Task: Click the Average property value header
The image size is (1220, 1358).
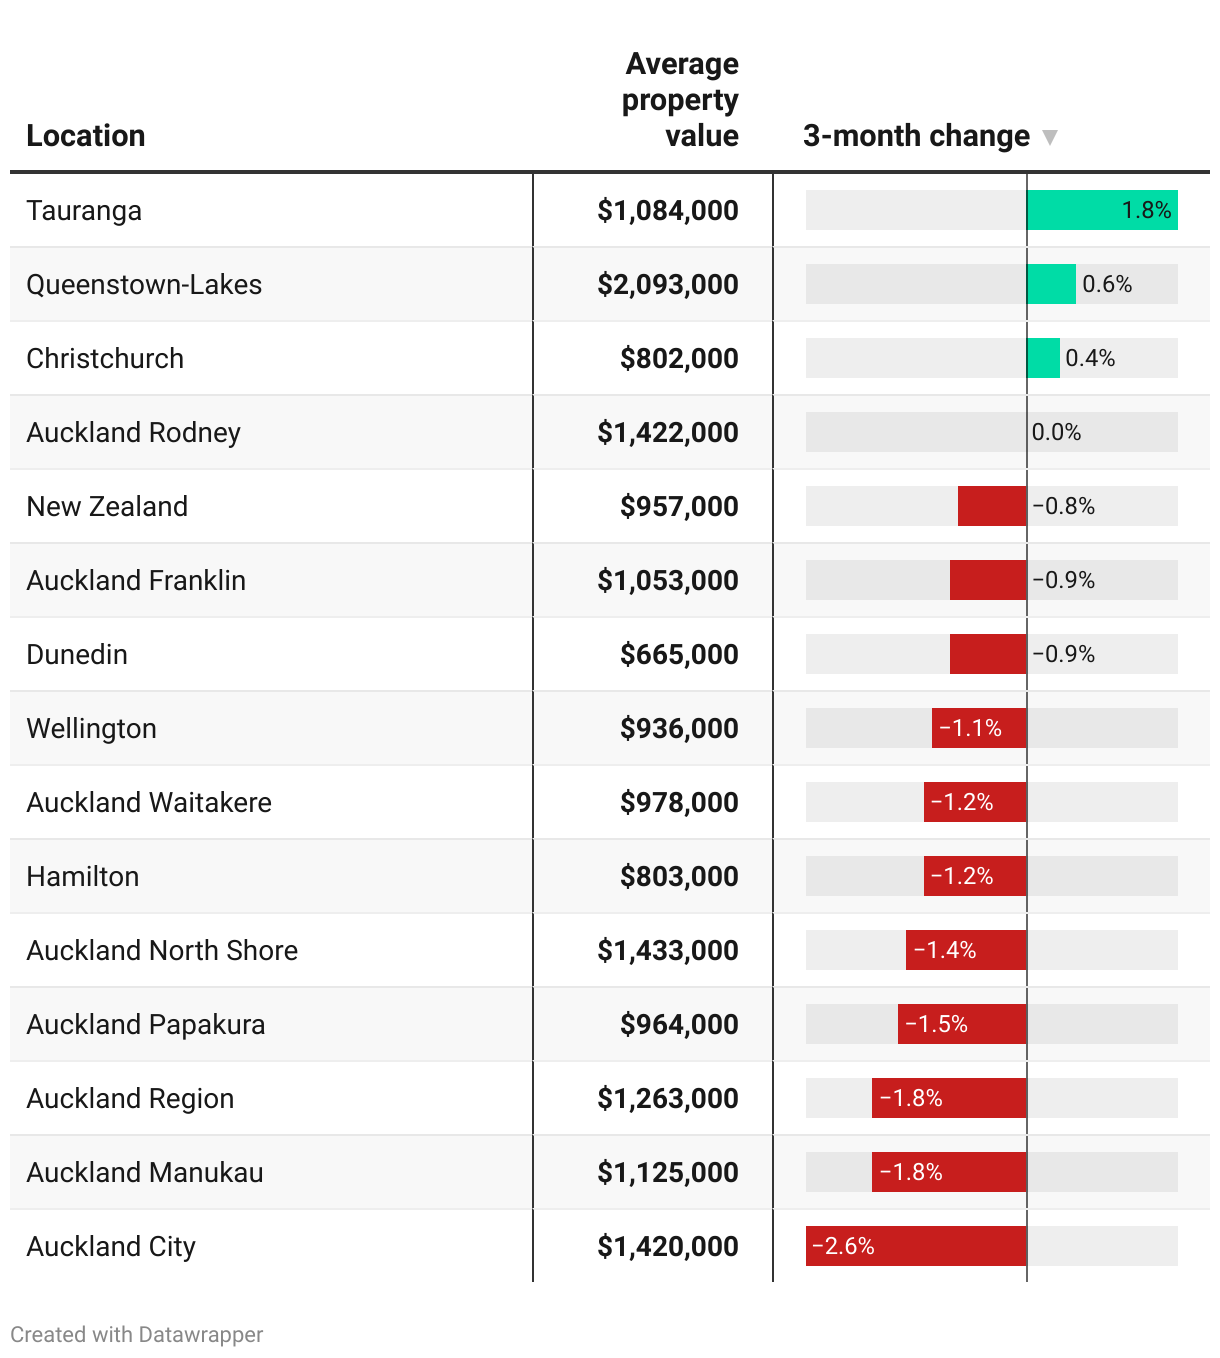Action: 680,100
